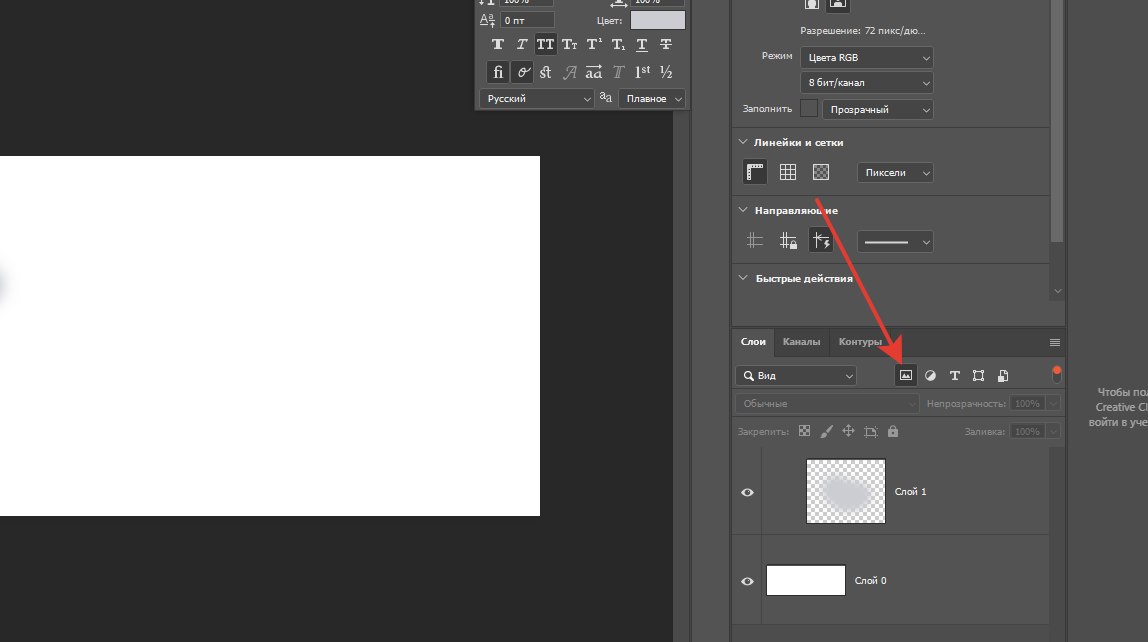This screenshot has width=1148, height=642.
Task: Lock artboard nesting icon
Action: [x=871, y=431]
